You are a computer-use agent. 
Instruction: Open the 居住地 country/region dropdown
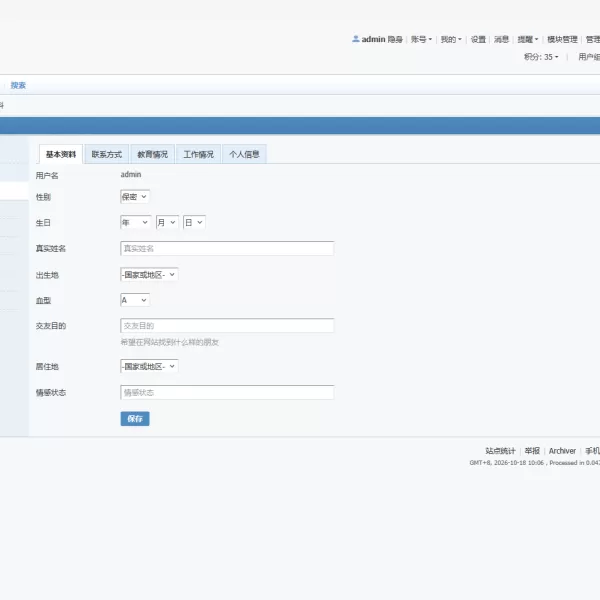(149, 366)
